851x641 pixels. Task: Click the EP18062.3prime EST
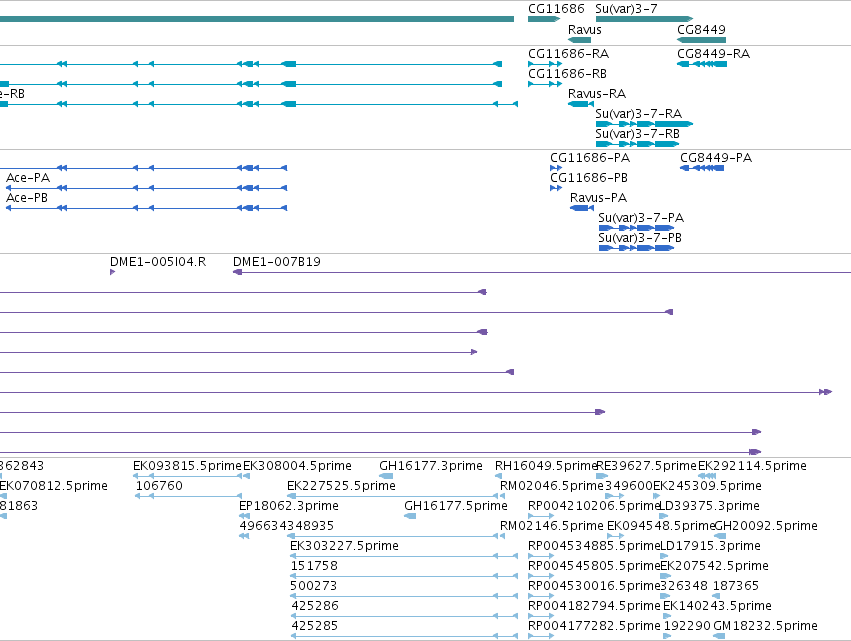click(244, 516)
